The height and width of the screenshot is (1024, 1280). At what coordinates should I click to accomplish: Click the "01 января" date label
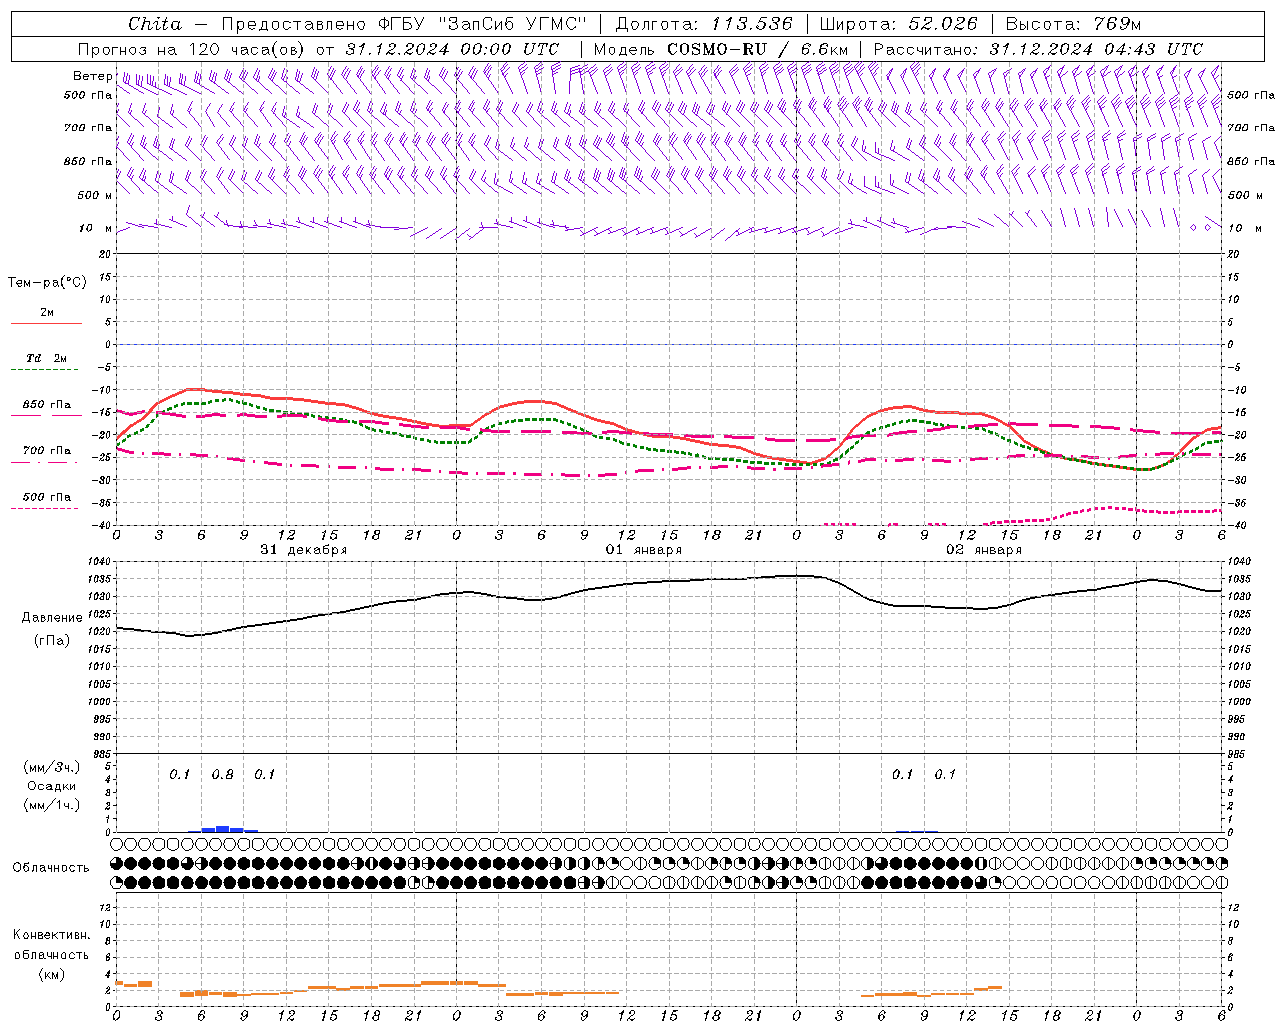(644, 550)
